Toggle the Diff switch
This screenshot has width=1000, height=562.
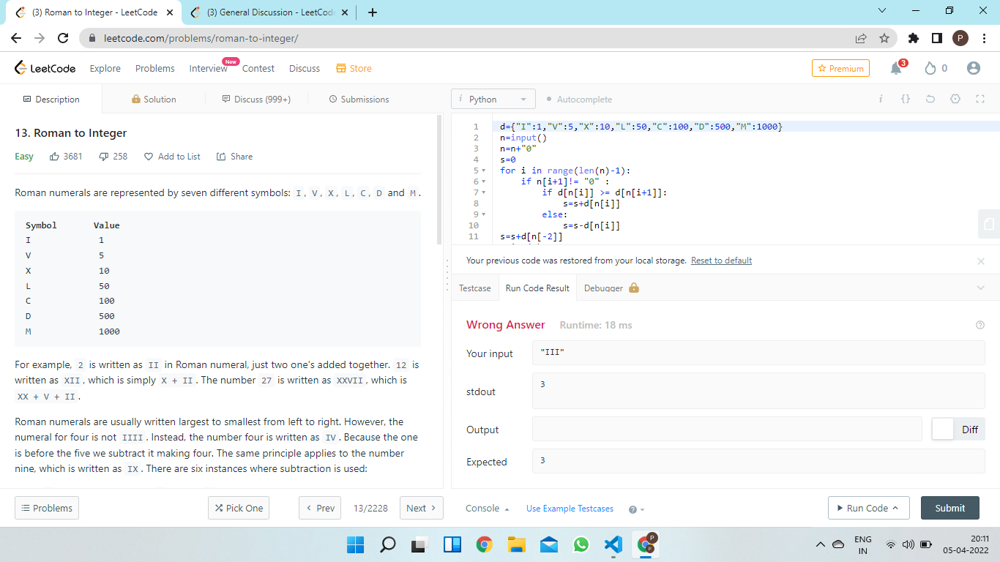pos(958,429)
